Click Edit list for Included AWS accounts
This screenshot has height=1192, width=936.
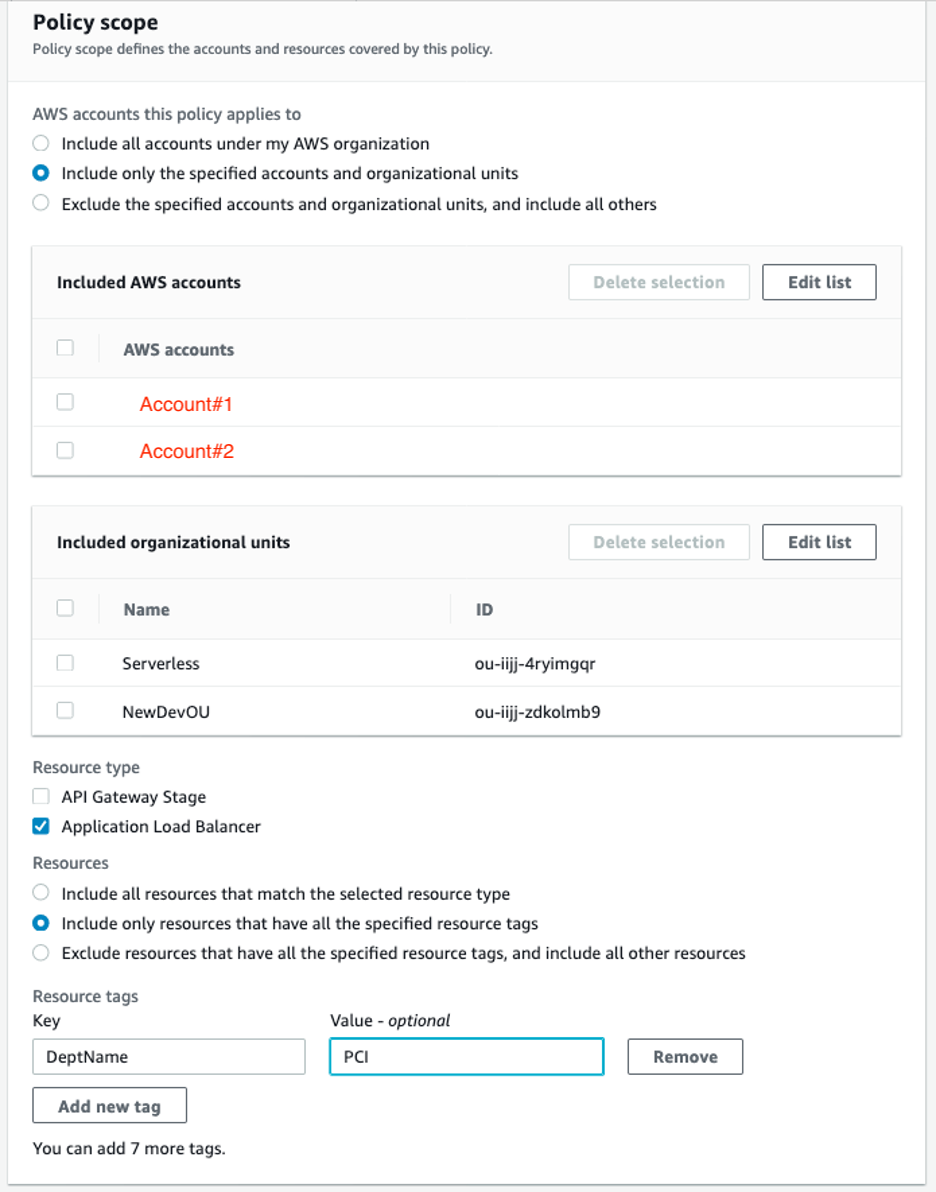pyautogui.click(x=819, y=282)
